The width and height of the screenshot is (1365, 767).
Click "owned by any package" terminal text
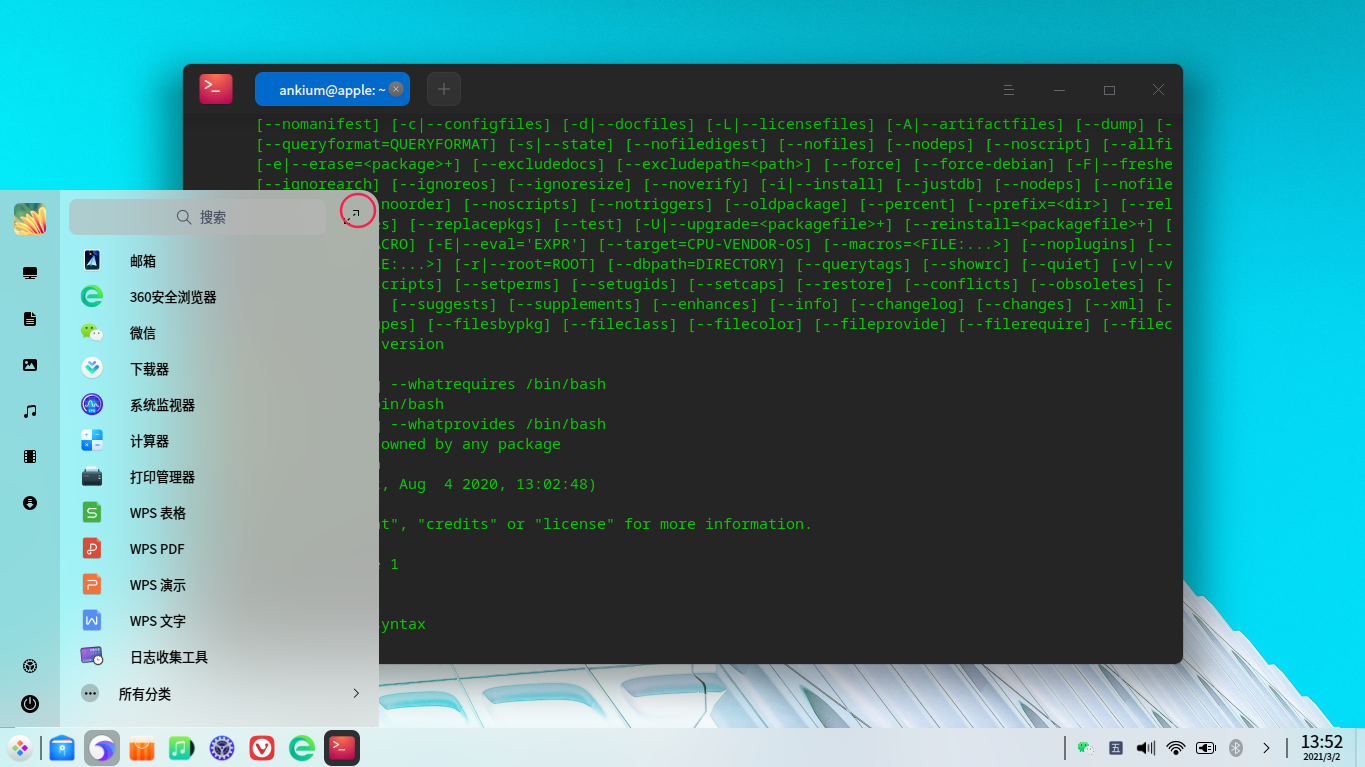click(470, 444)
